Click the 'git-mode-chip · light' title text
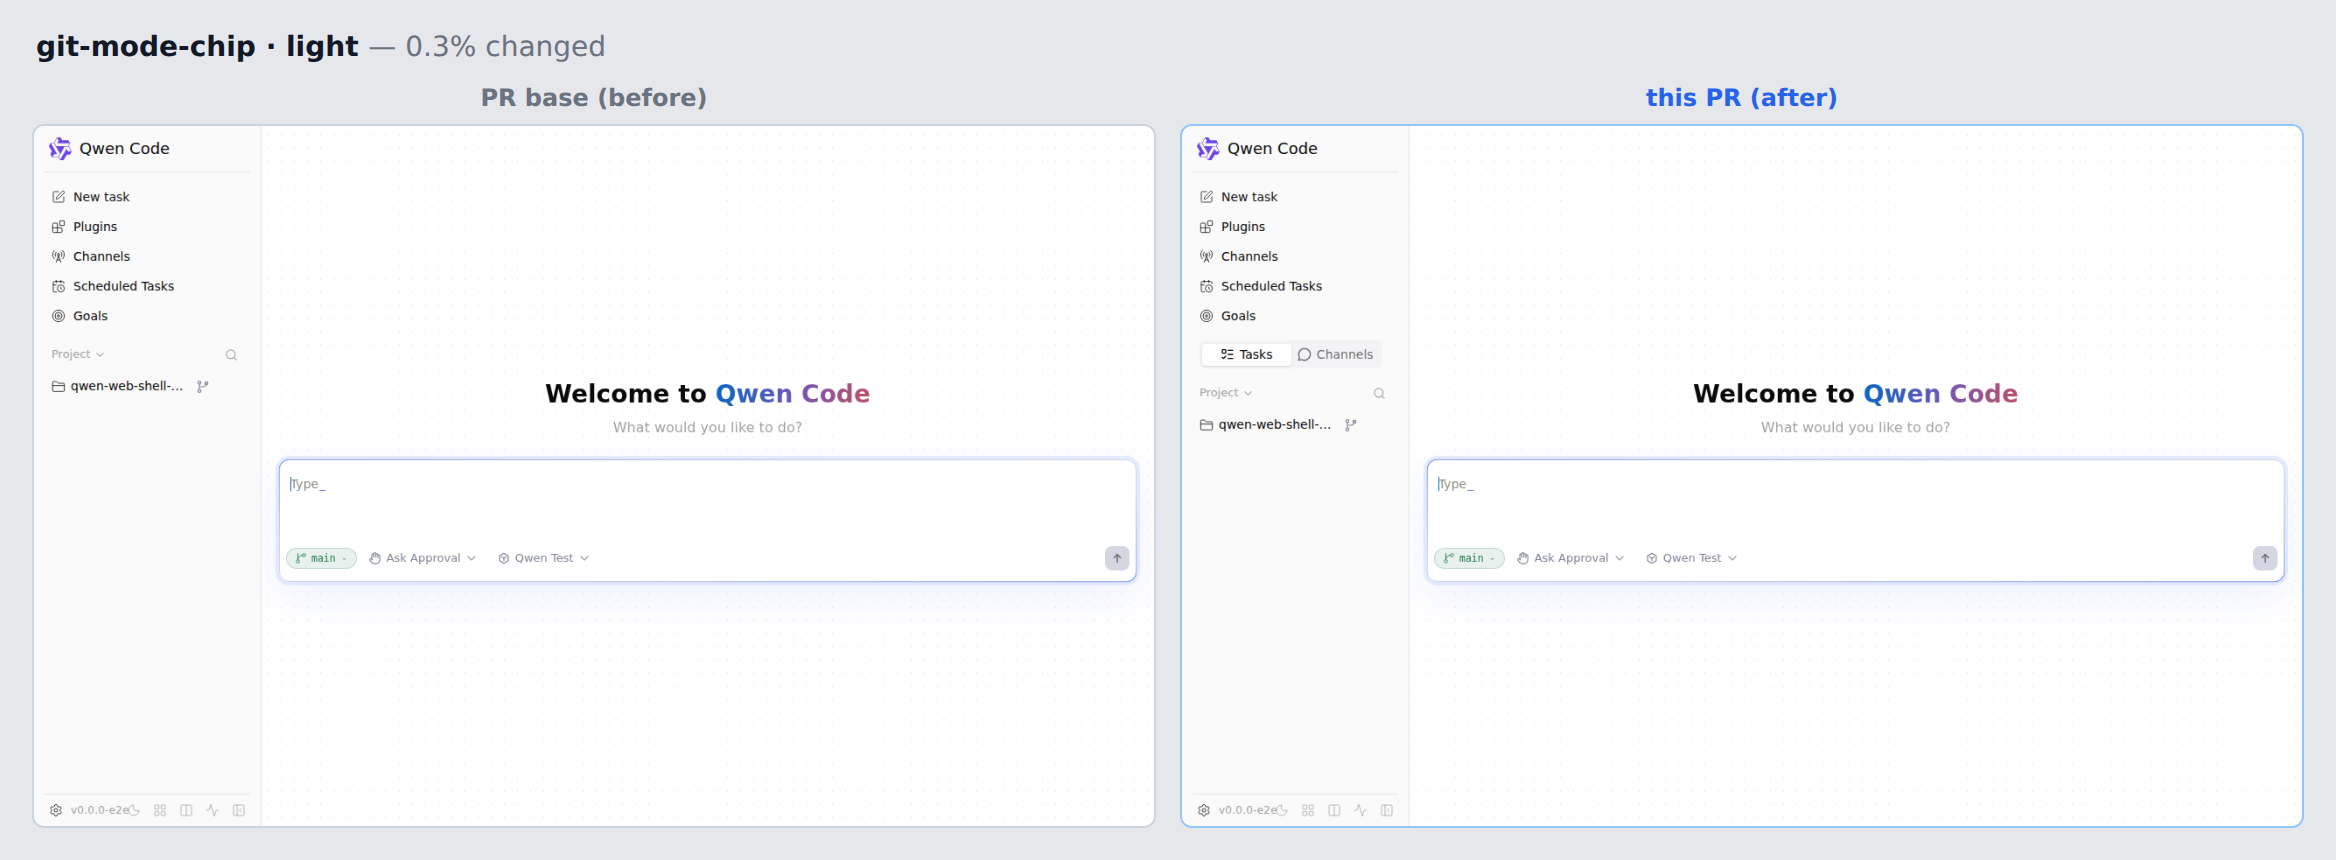The width and height of the screenshot is (2336, 860). click(x=197, y=47)
